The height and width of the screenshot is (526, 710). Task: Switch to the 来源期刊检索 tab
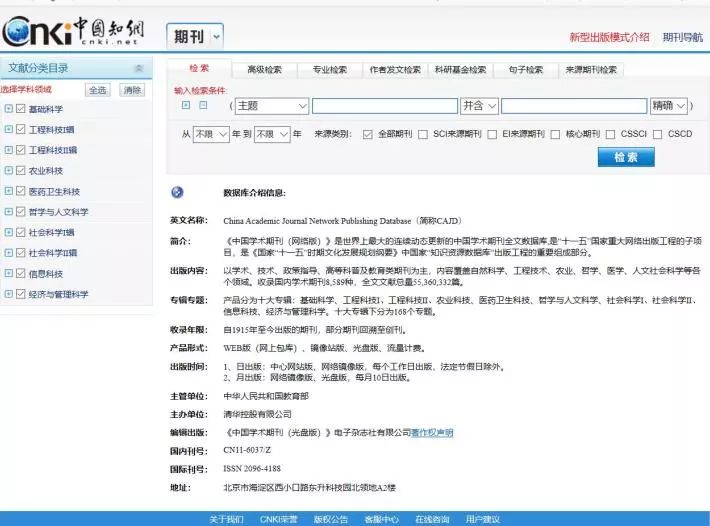click(x=591, y=70)
